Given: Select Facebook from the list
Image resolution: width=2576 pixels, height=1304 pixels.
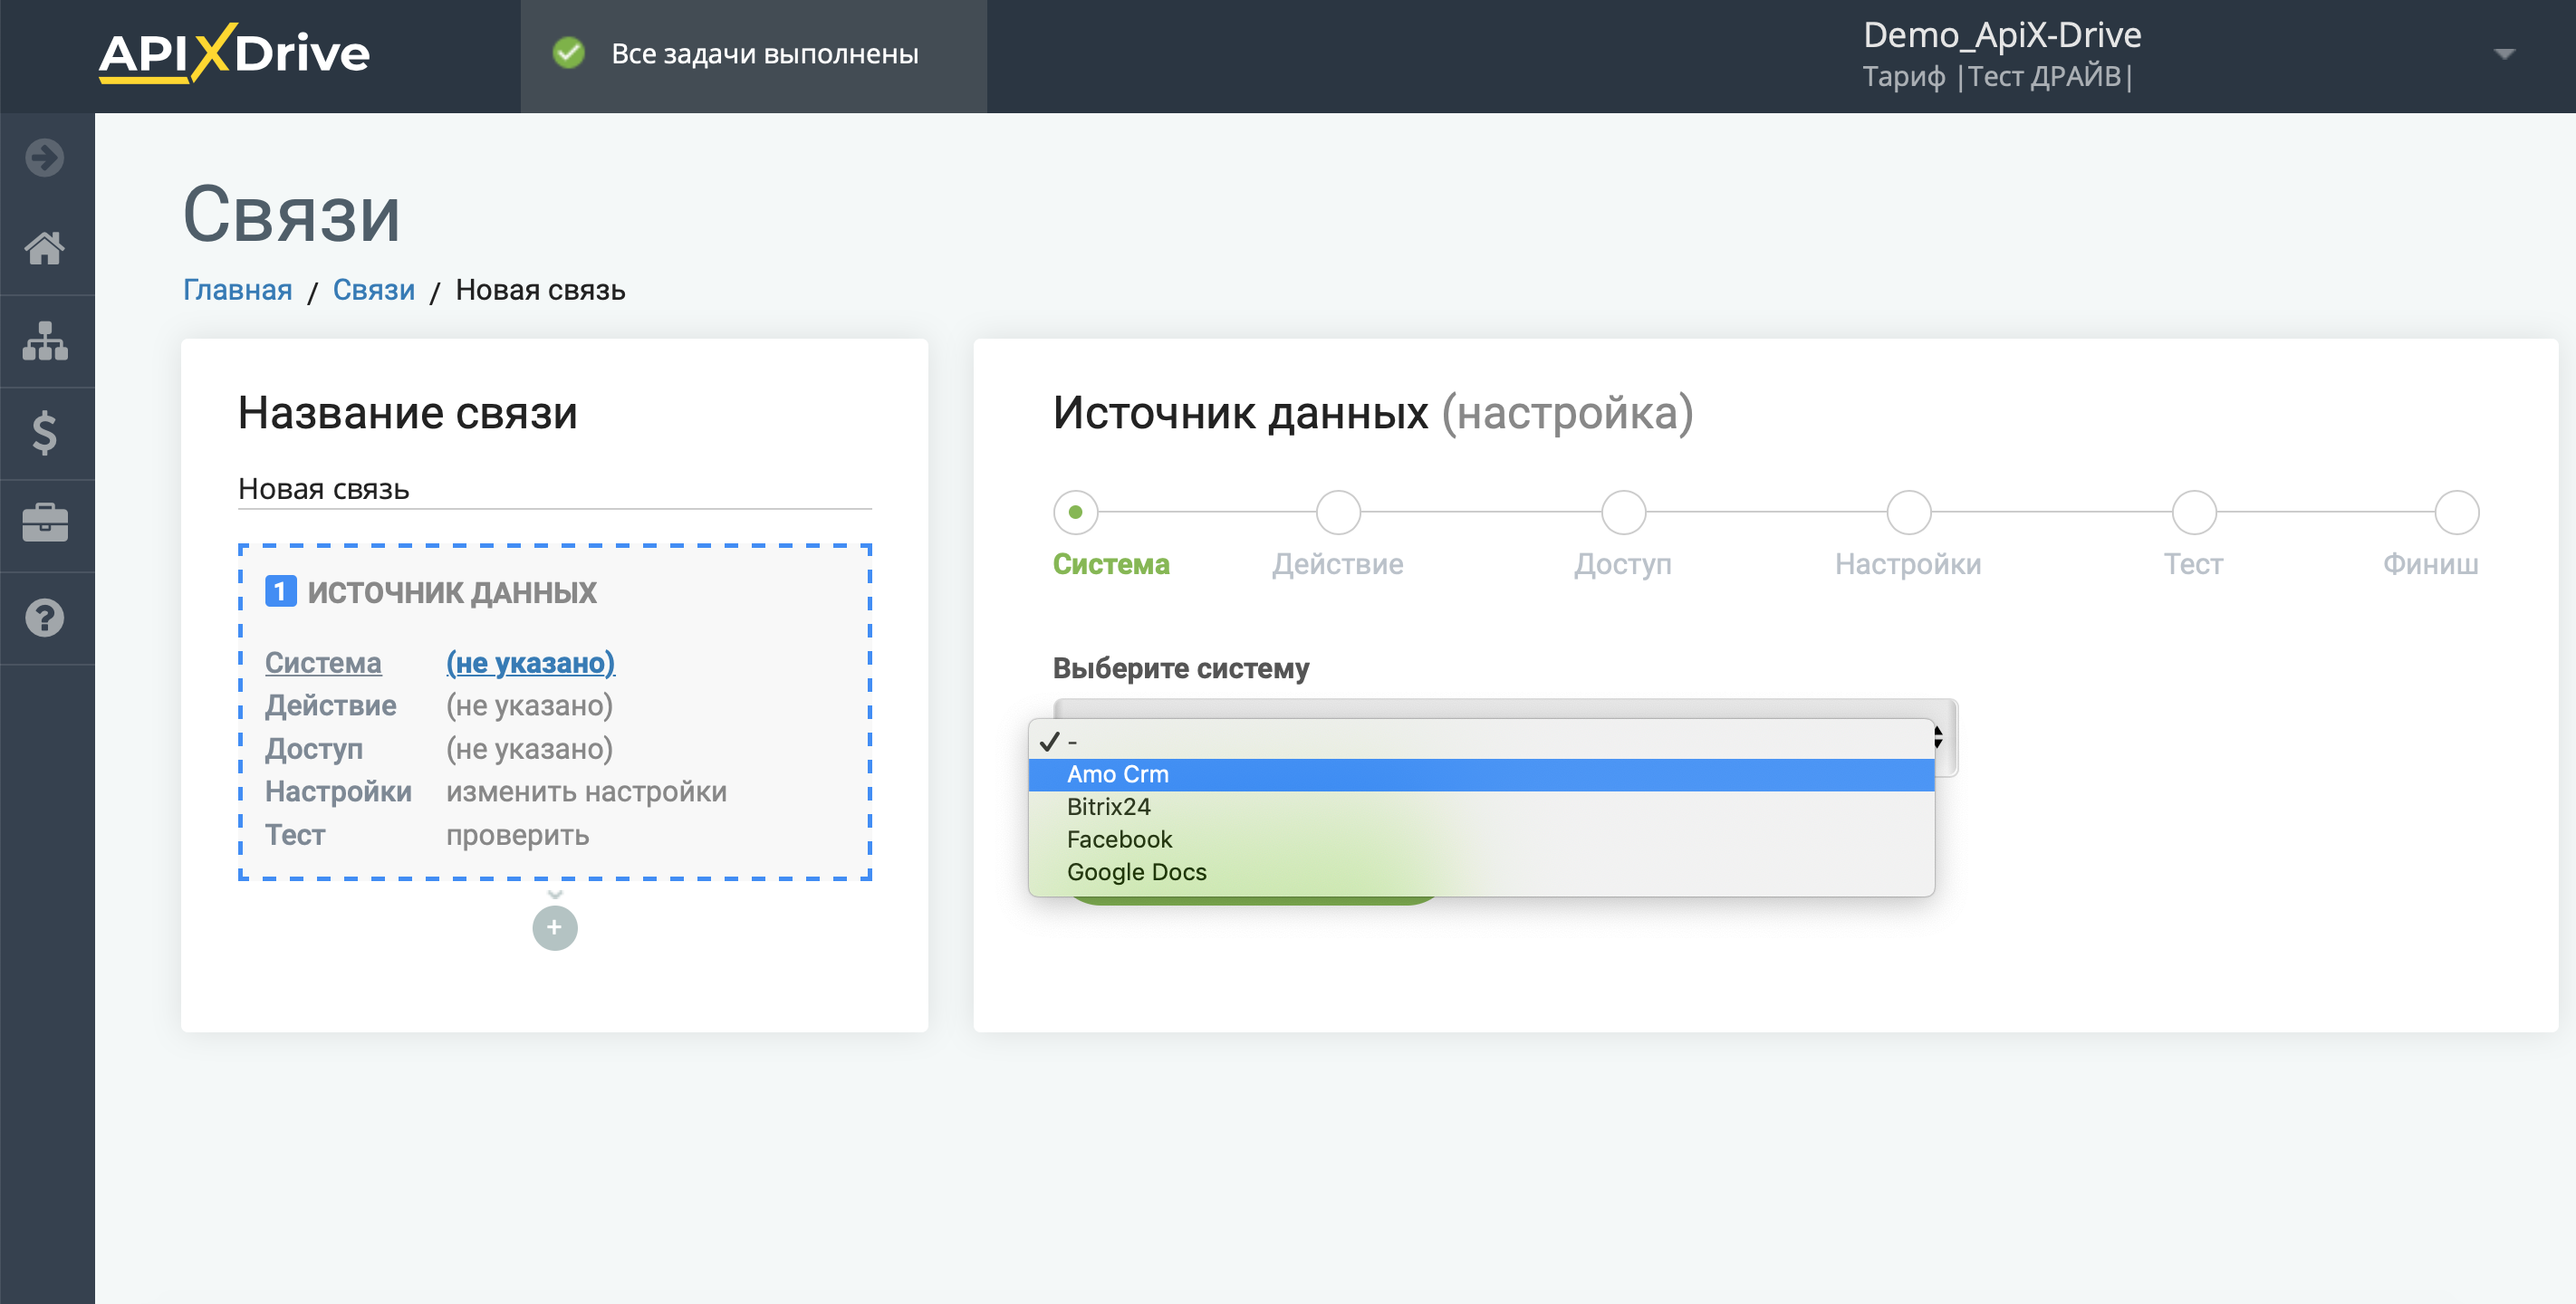Looking at the screenshot, I should (x=1481, y=839).
